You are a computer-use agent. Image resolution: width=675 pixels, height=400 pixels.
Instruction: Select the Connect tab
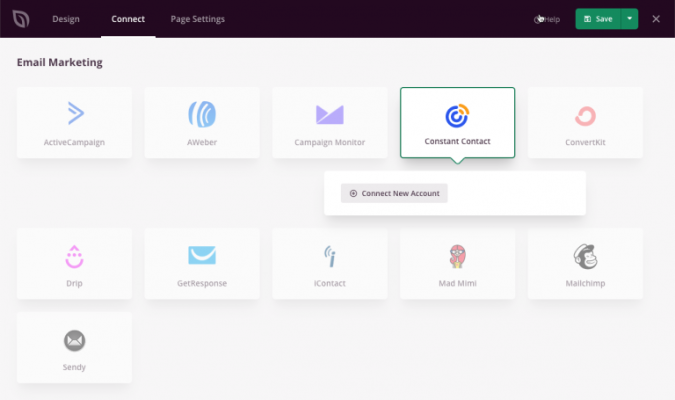point(128,19)
